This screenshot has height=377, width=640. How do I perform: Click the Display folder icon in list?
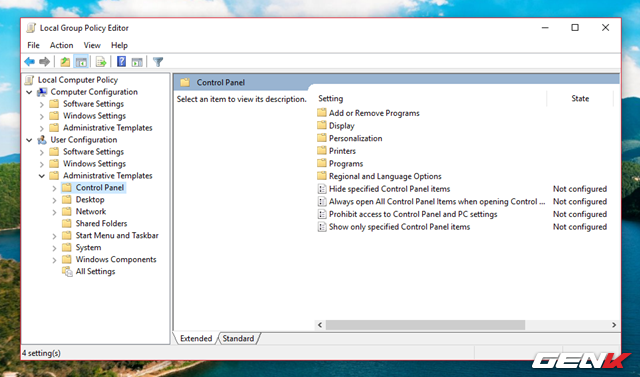pyautogui.click(x=322, y=126)
